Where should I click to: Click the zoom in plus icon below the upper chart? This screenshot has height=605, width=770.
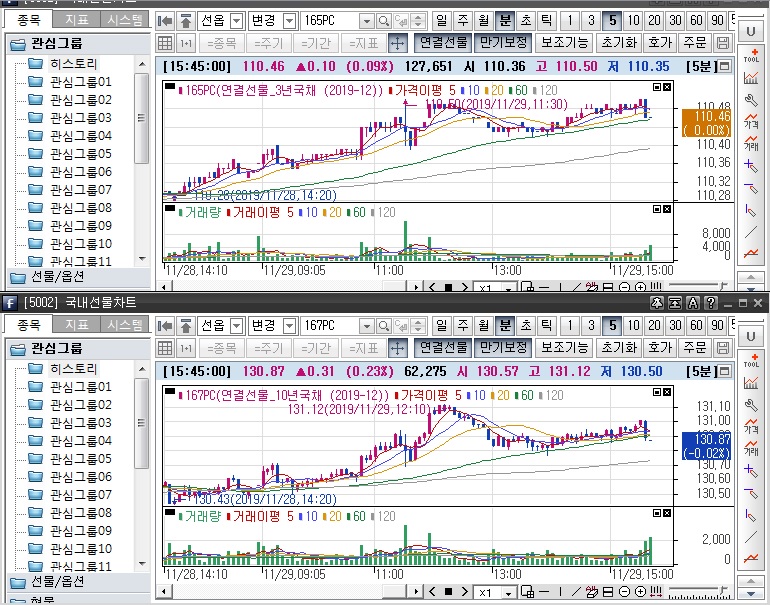click(639, 287)
